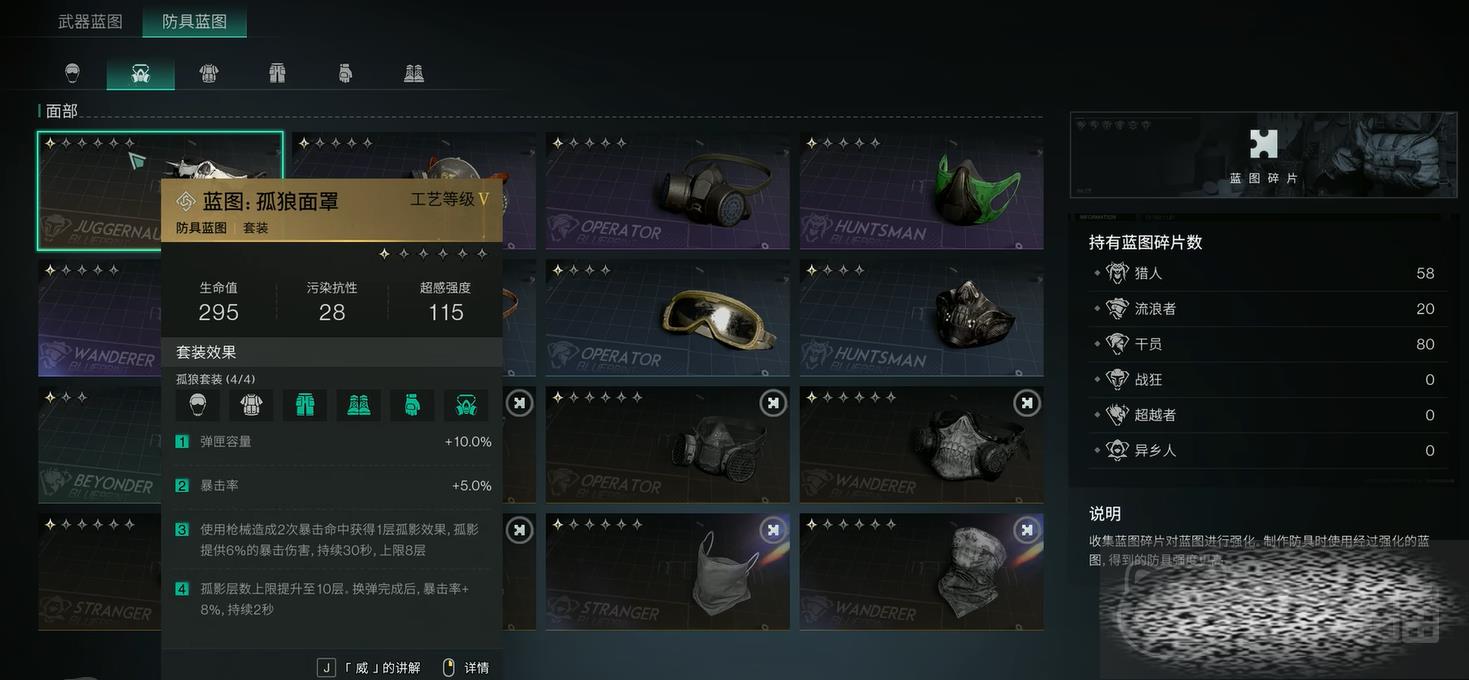1469x680 pixels.
Task: Select the Operator goggles blueprint card
Action: pyautogui.click(x=667, y=318)
